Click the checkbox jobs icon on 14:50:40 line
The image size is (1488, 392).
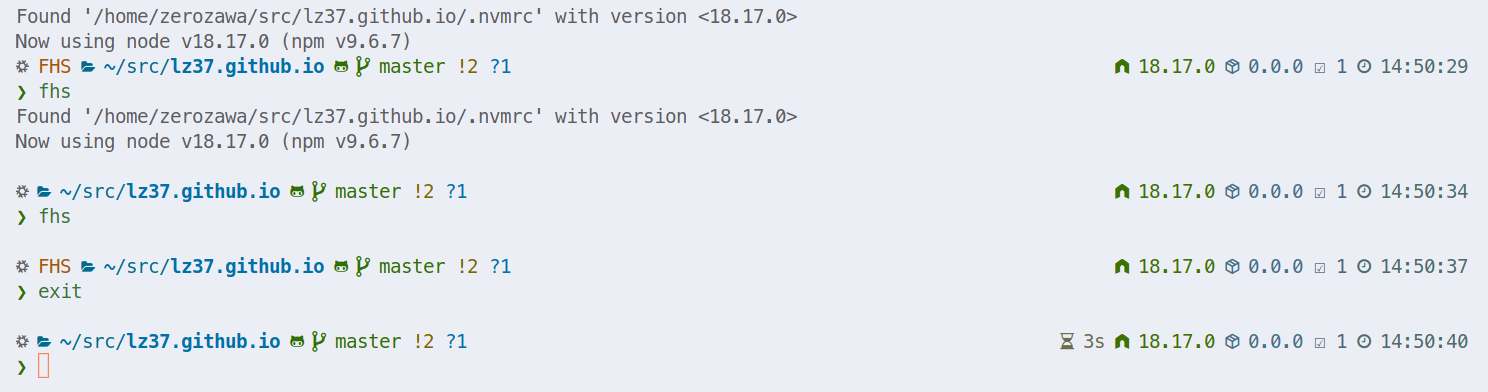click(x=1320, y=342)
